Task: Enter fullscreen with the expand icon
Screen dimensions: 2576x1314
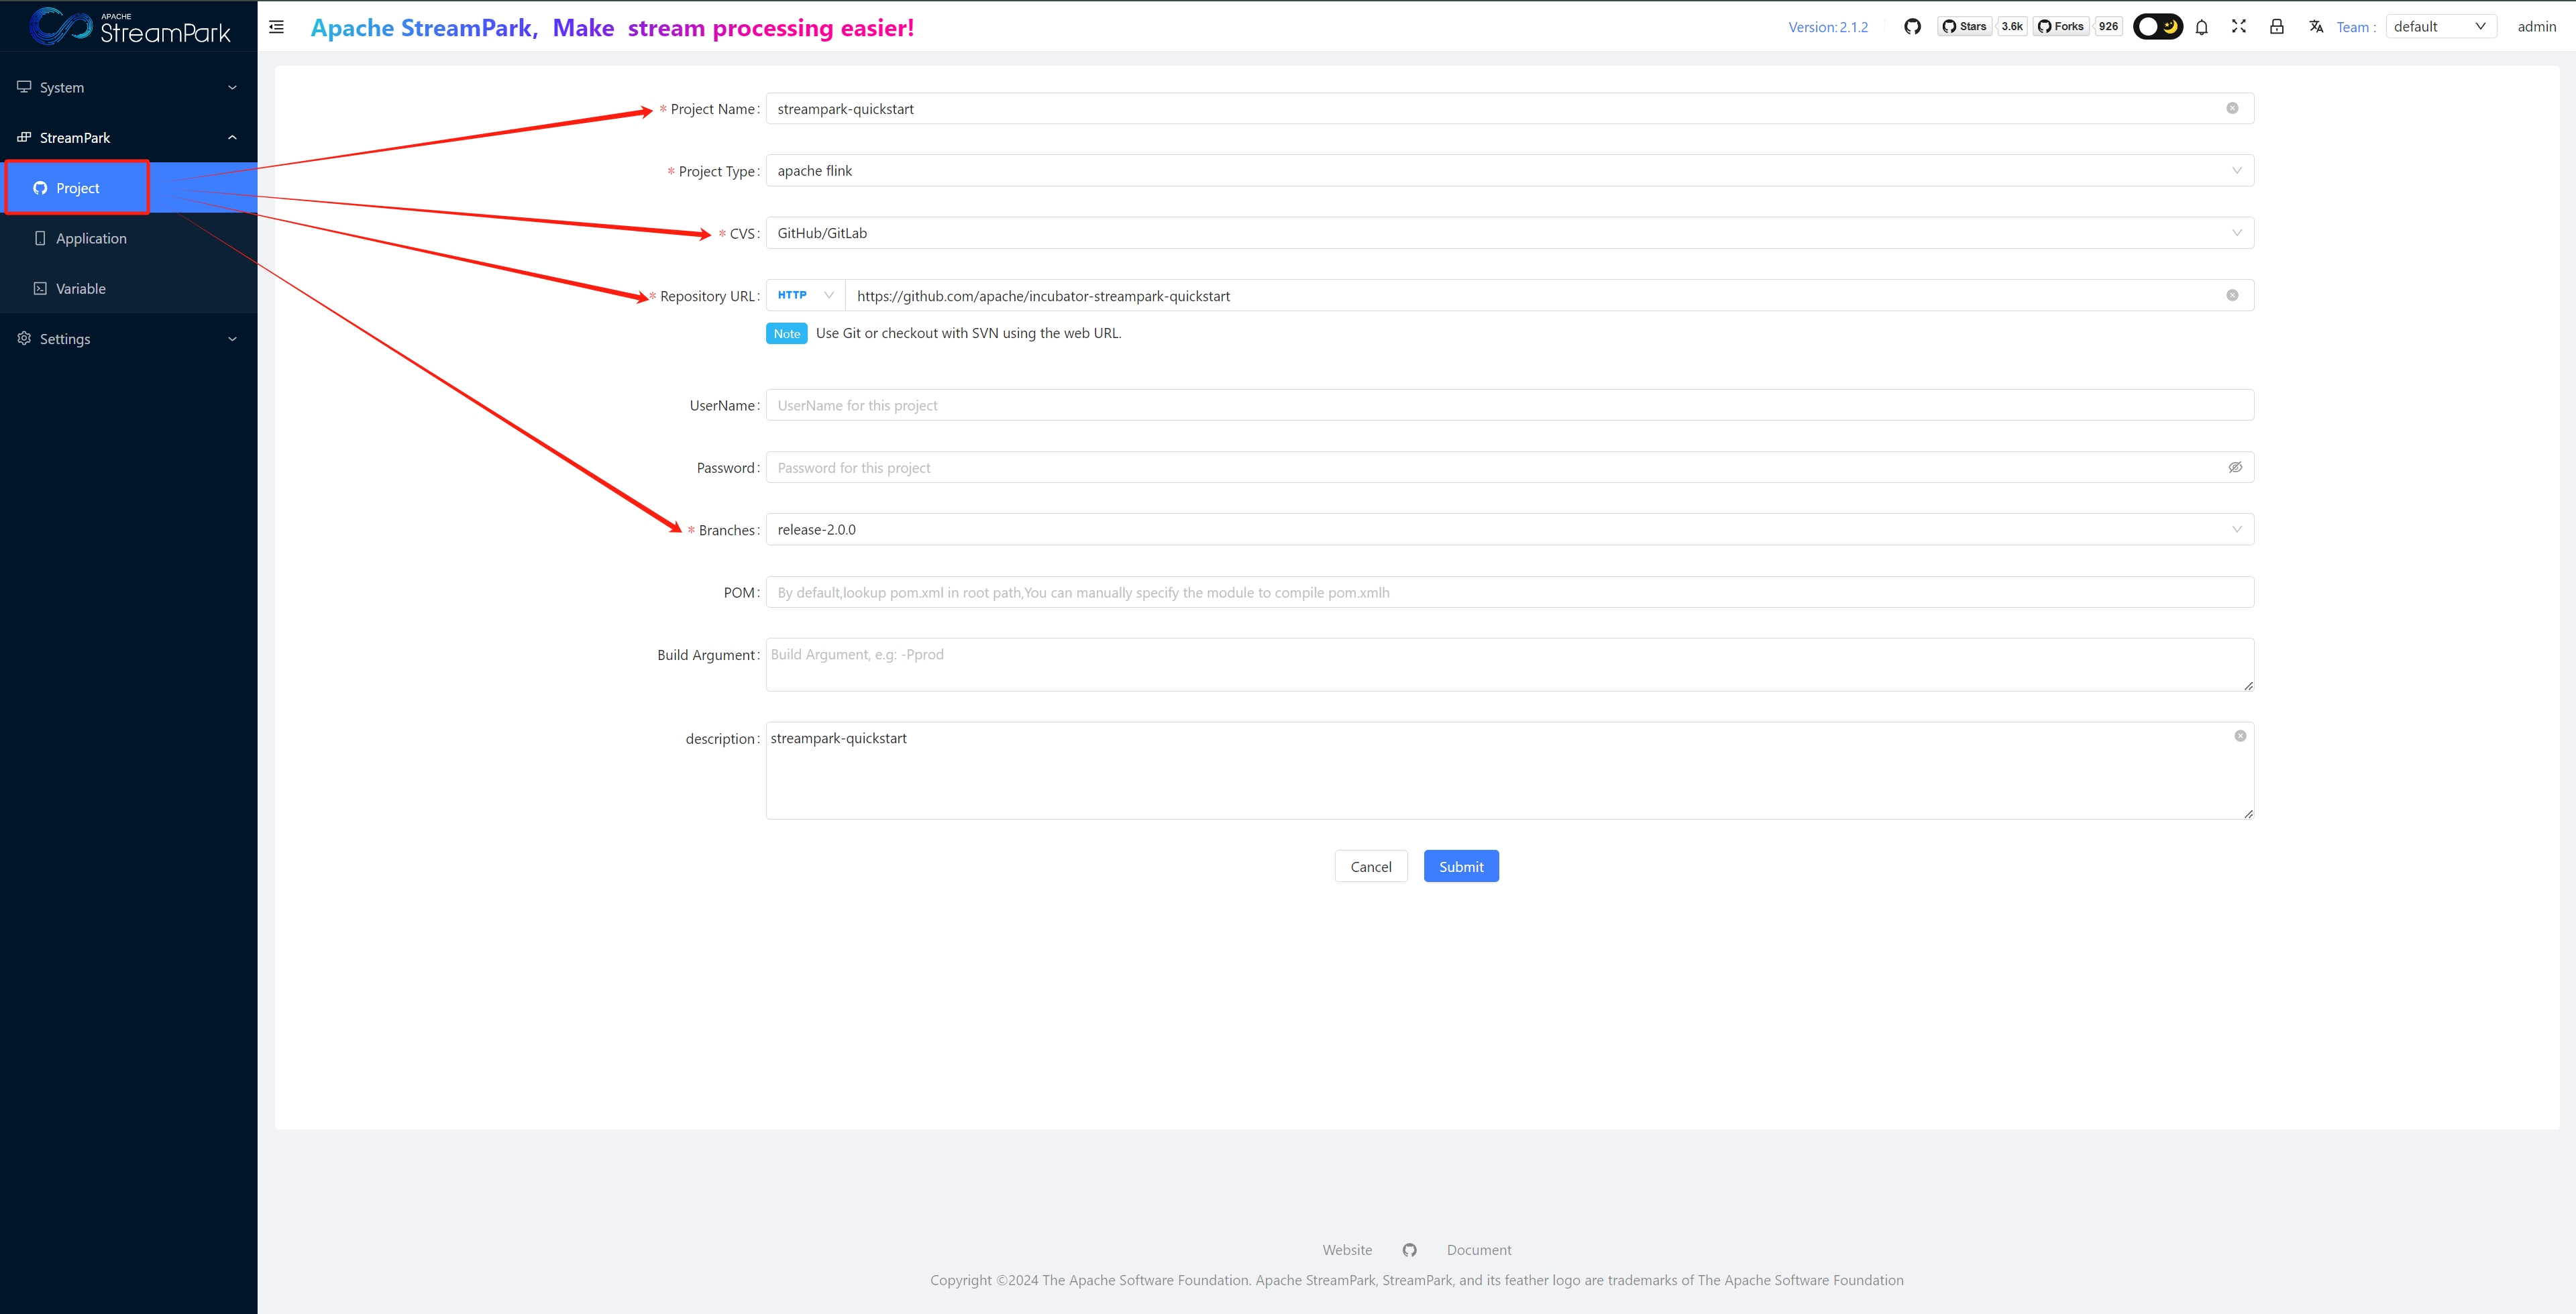Action: (x=2239, y=27)
